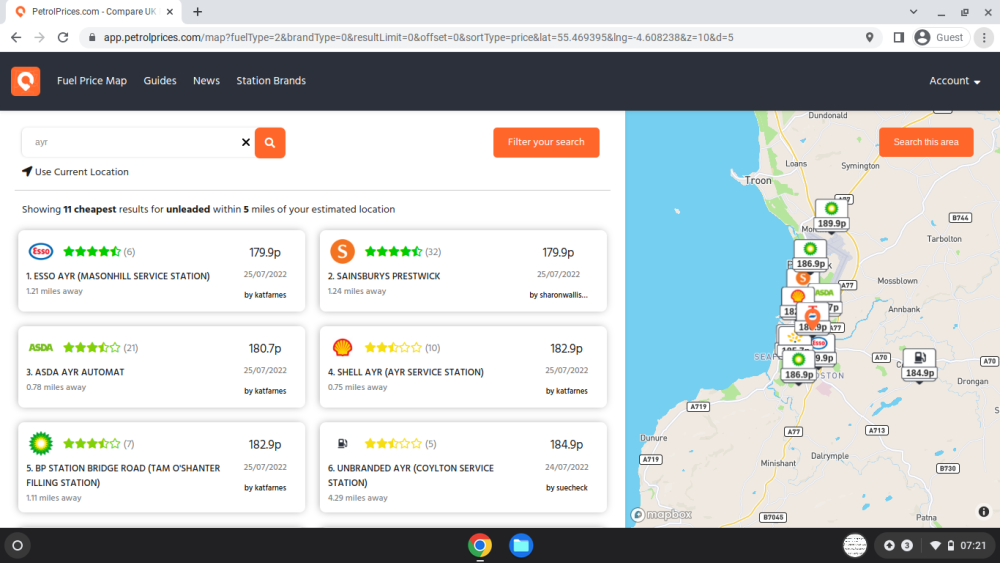Click location permission icon in address bar
This screenshot has width=1000, height=563.
coord(869,38)
